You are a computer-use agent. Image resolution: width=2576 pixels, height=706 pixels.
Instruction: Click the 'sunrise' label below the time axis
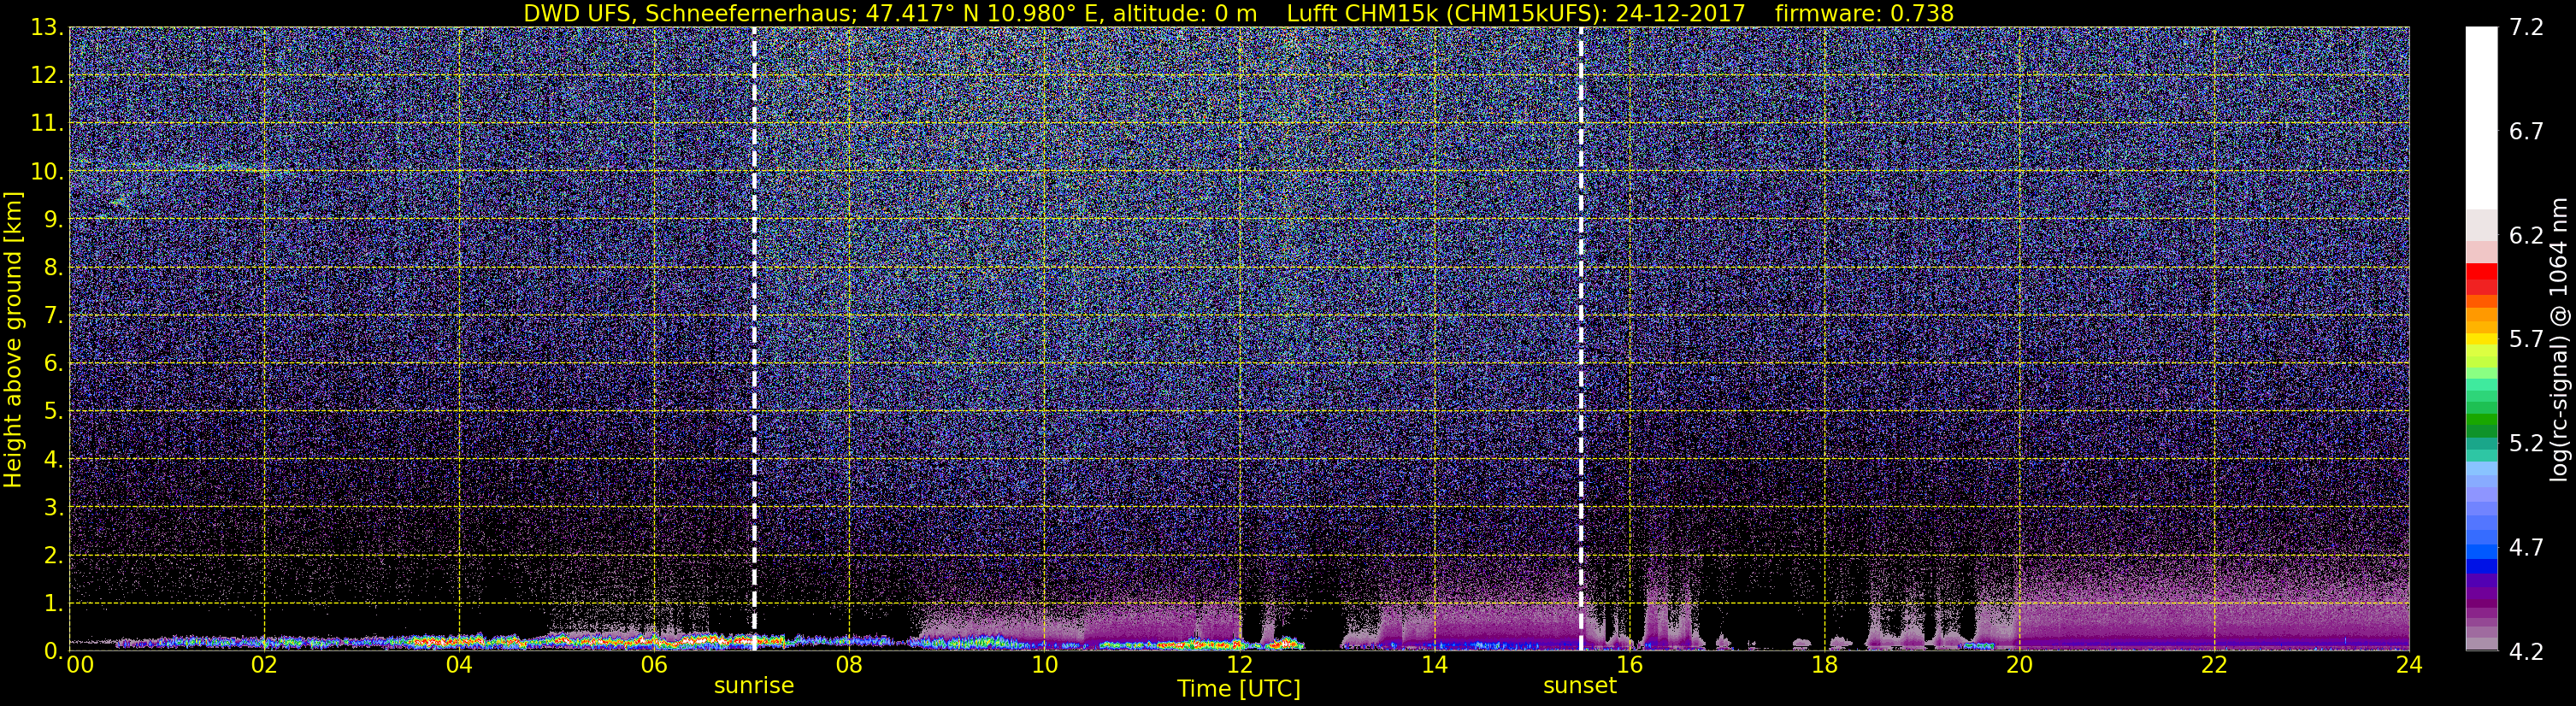[x=754, y=686]
